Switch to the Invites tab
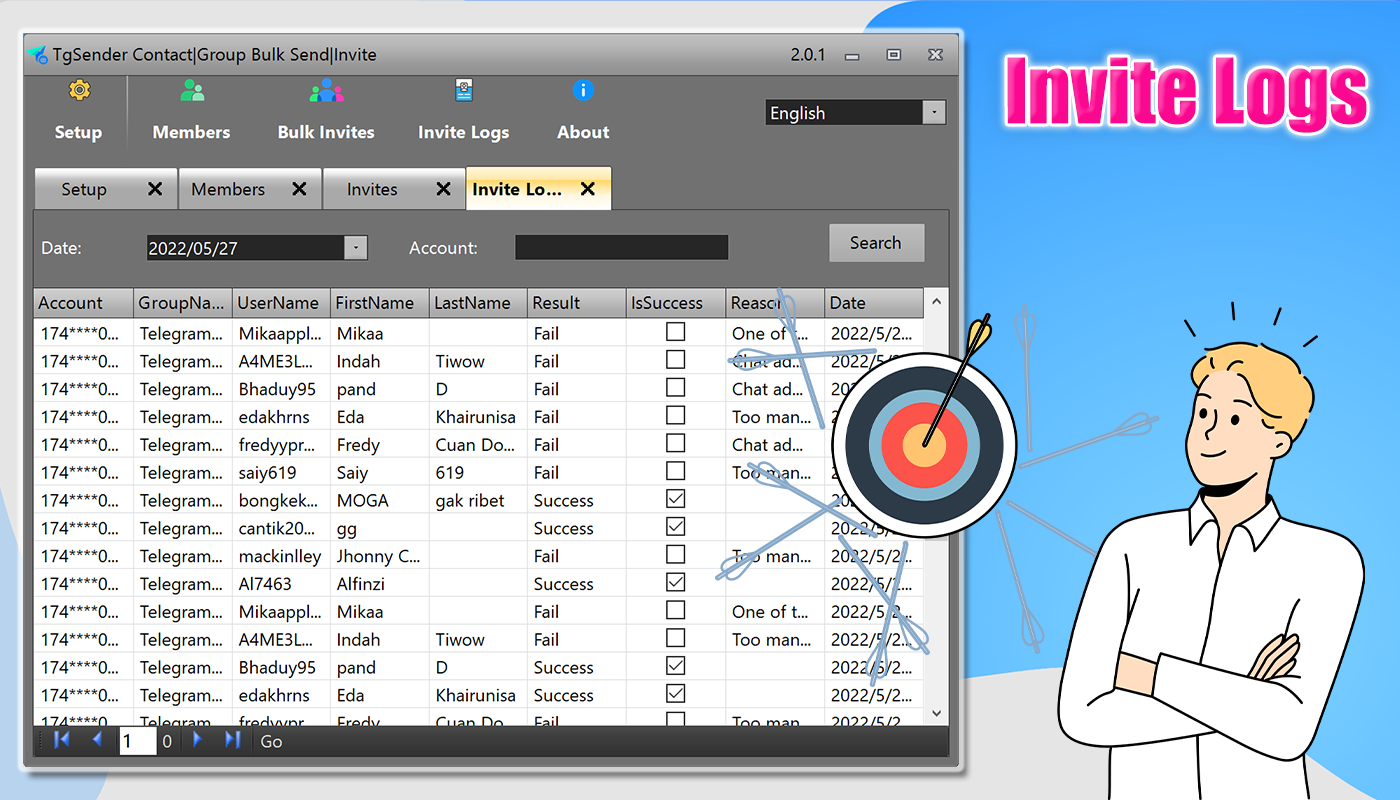 tap(372, 189)
